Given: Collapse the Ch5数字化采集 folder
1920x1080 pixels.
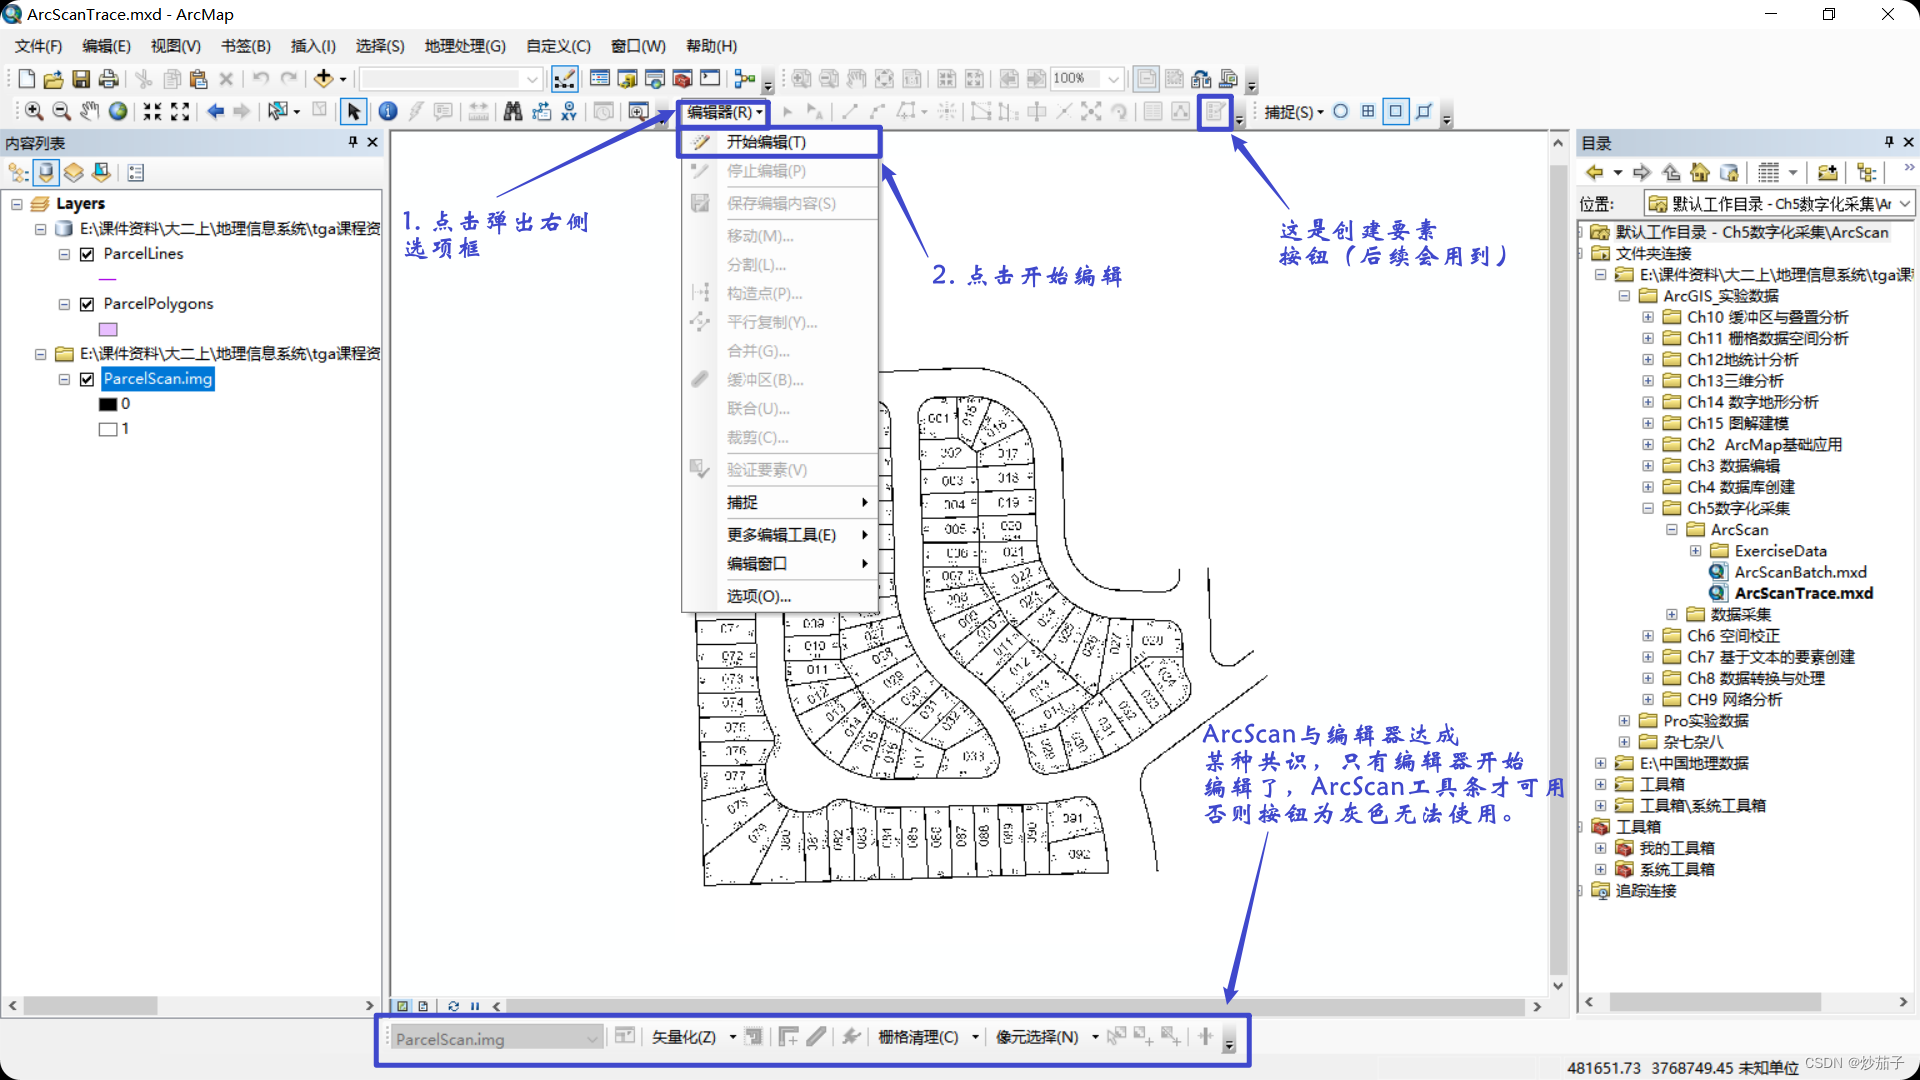Looking at the screenshot, I should point(1648,508).
